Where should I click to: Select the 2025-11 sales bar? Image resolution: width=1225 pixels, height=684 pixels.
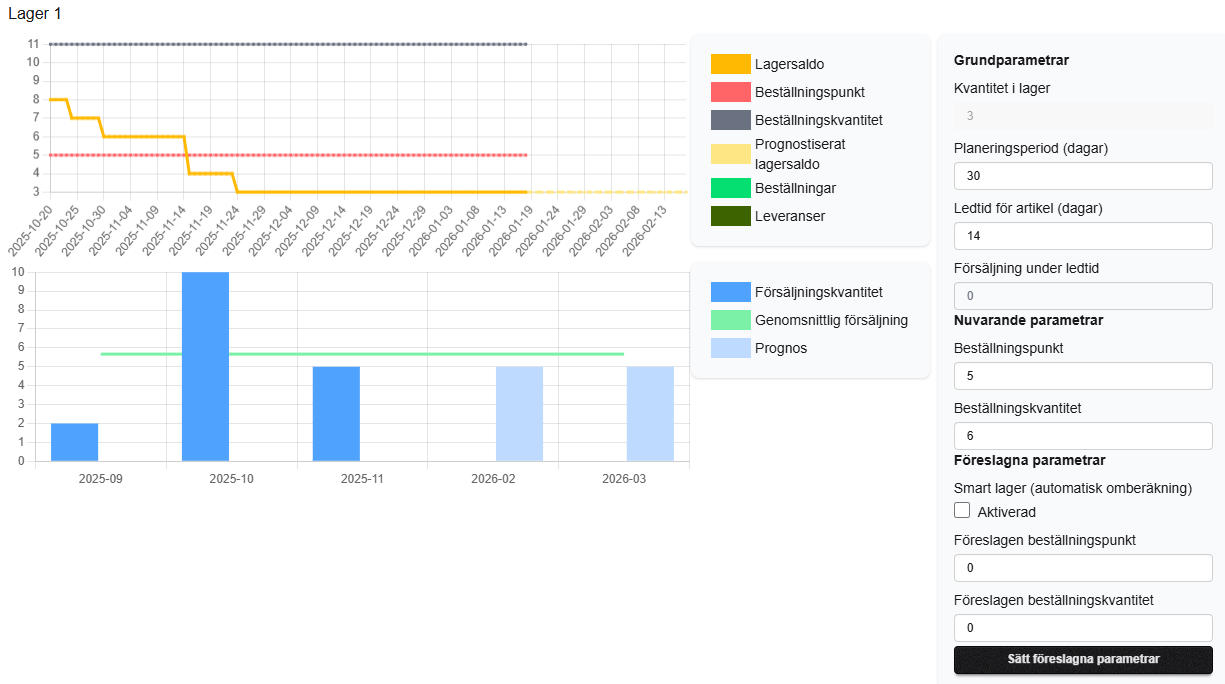[336, 414]
